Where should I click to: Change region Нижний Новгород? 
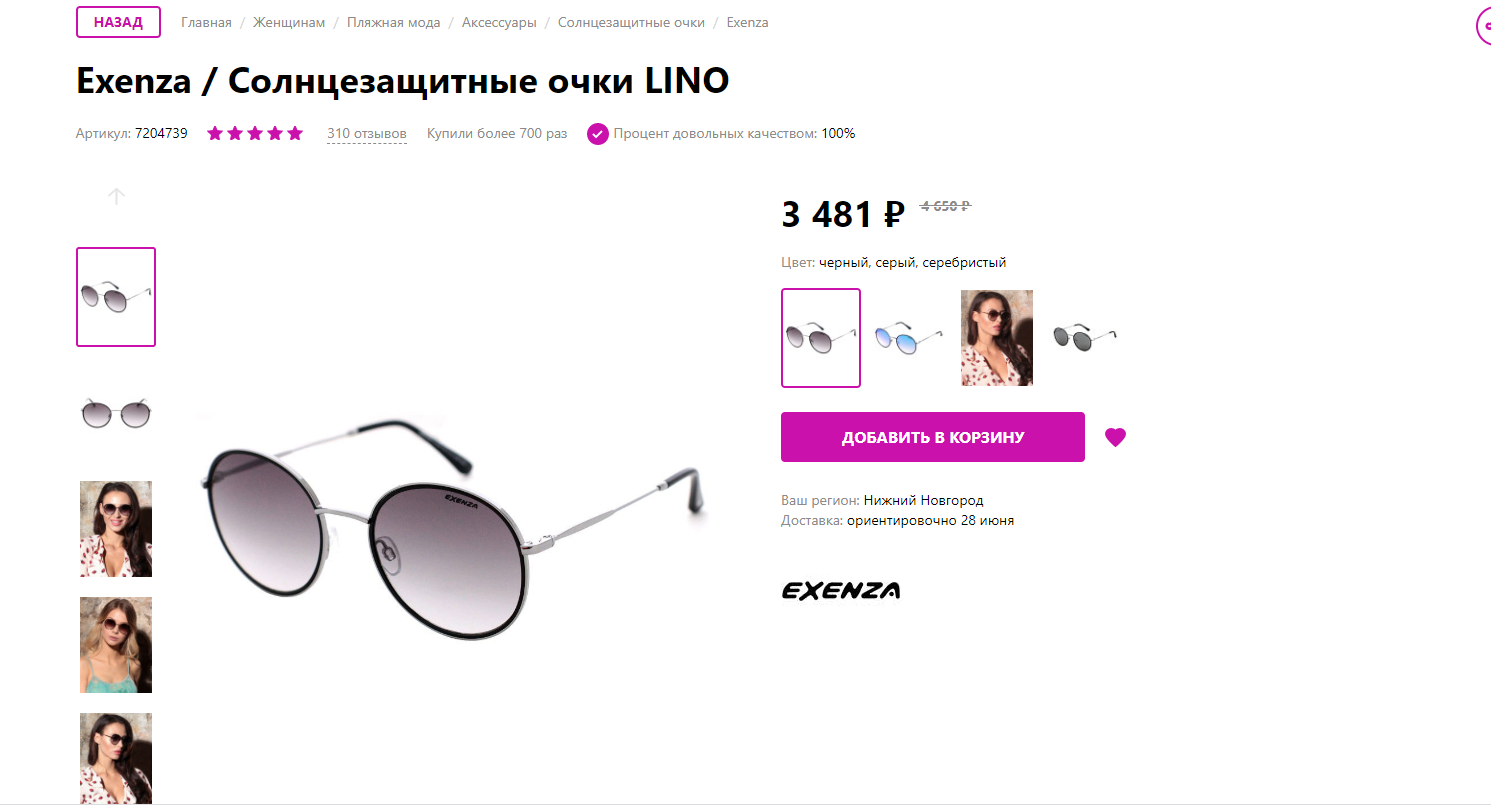click(924, 500)
